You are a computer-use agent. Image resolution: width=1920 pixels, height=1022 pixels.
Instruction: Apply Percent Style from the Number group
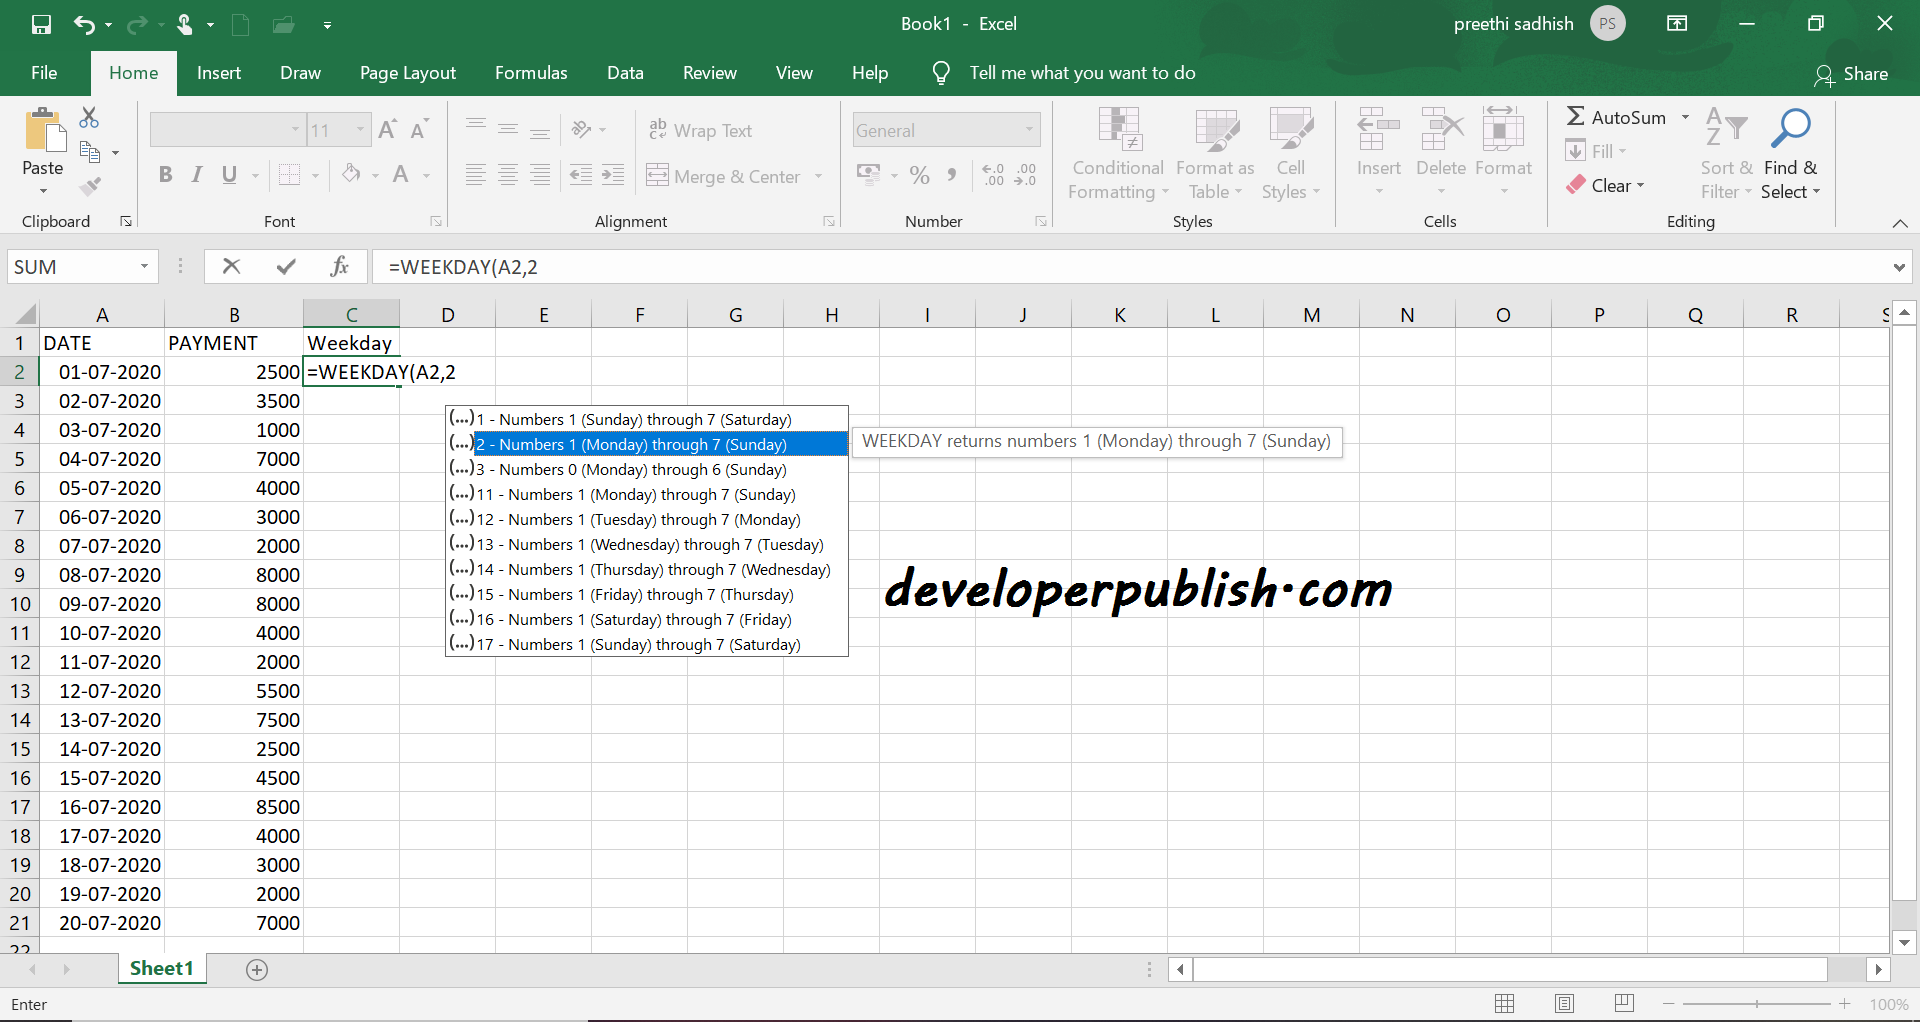click(919, 175)
